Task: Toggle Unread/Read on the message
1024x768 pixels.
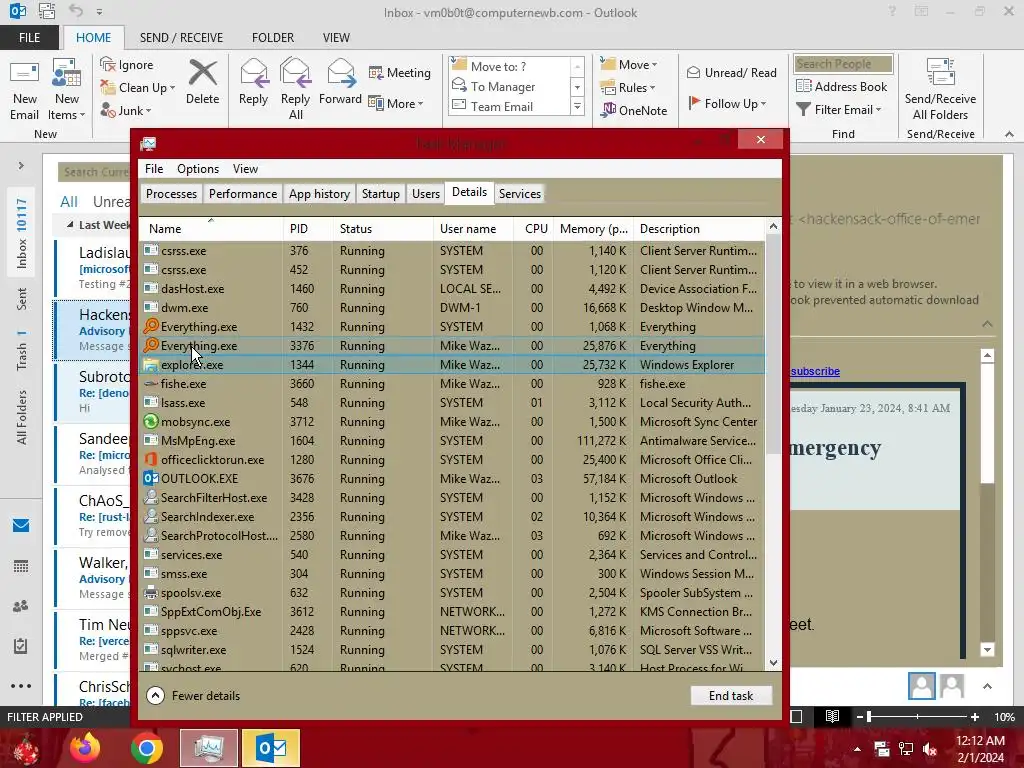Action: 731,72
